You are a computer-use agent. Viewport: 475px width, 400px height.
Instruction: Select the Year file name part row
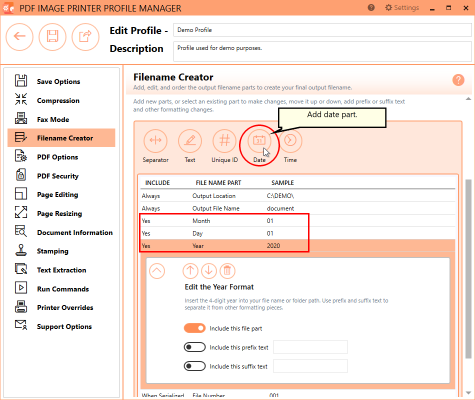point(297,246)
